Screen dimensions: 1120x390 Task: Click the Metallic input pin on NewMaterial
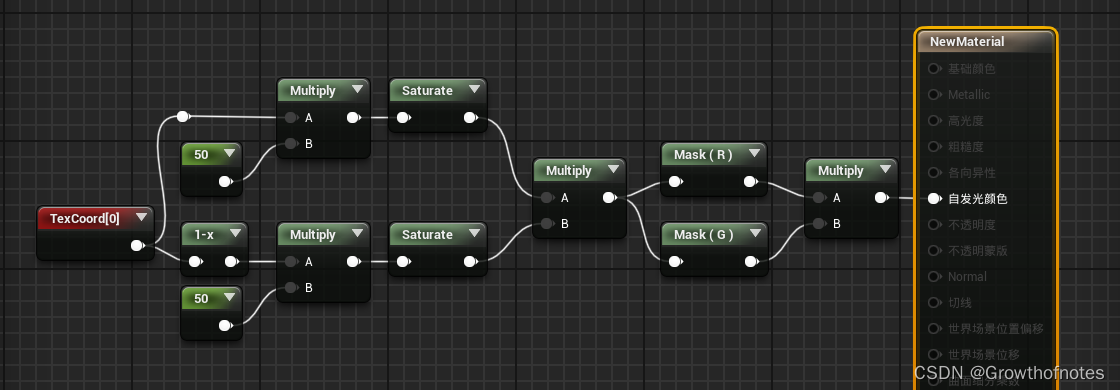(934, 94)
